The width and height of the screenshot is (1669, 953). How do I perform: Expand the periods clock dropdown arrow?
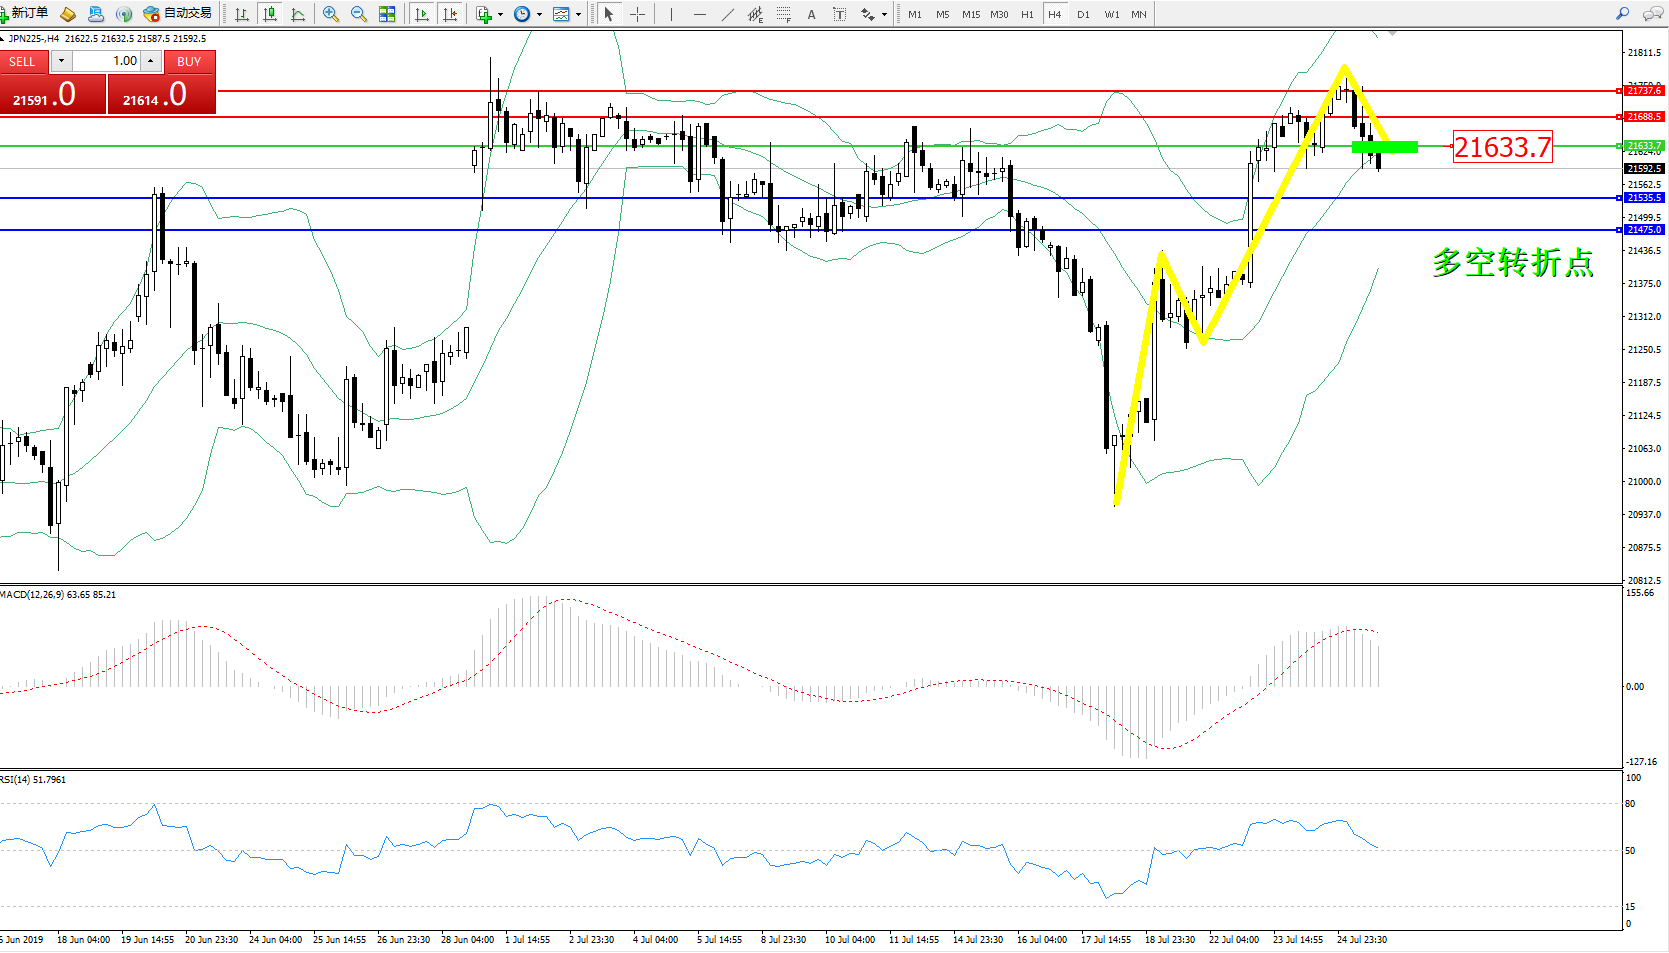539,14
